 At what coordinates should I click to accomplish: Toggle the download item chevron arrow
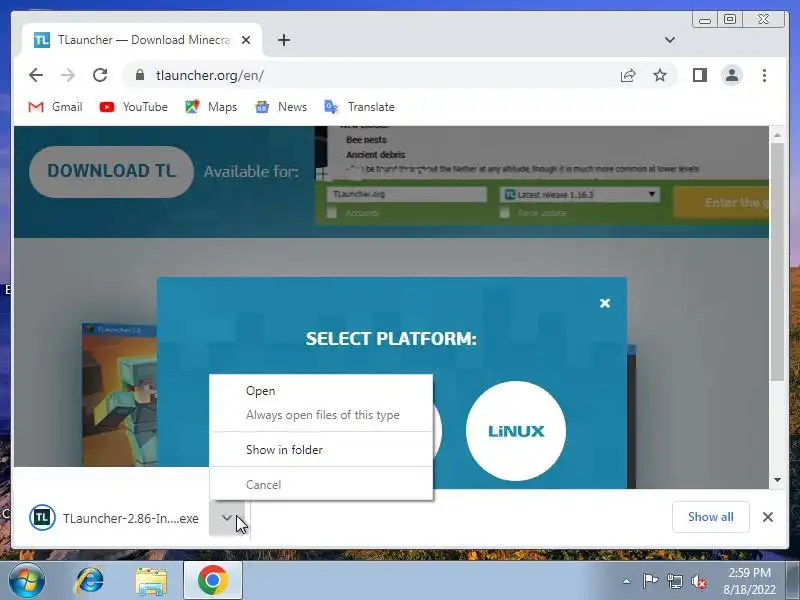point(227,518)
